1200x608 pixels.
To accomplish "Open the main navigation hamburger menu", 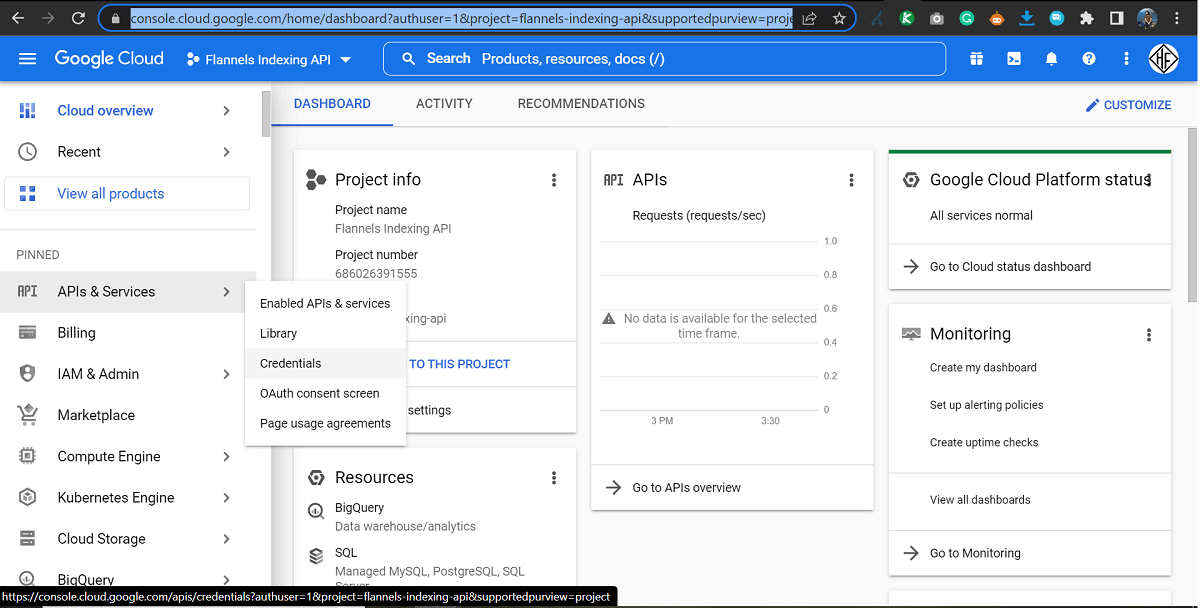I will pos(27,59).
